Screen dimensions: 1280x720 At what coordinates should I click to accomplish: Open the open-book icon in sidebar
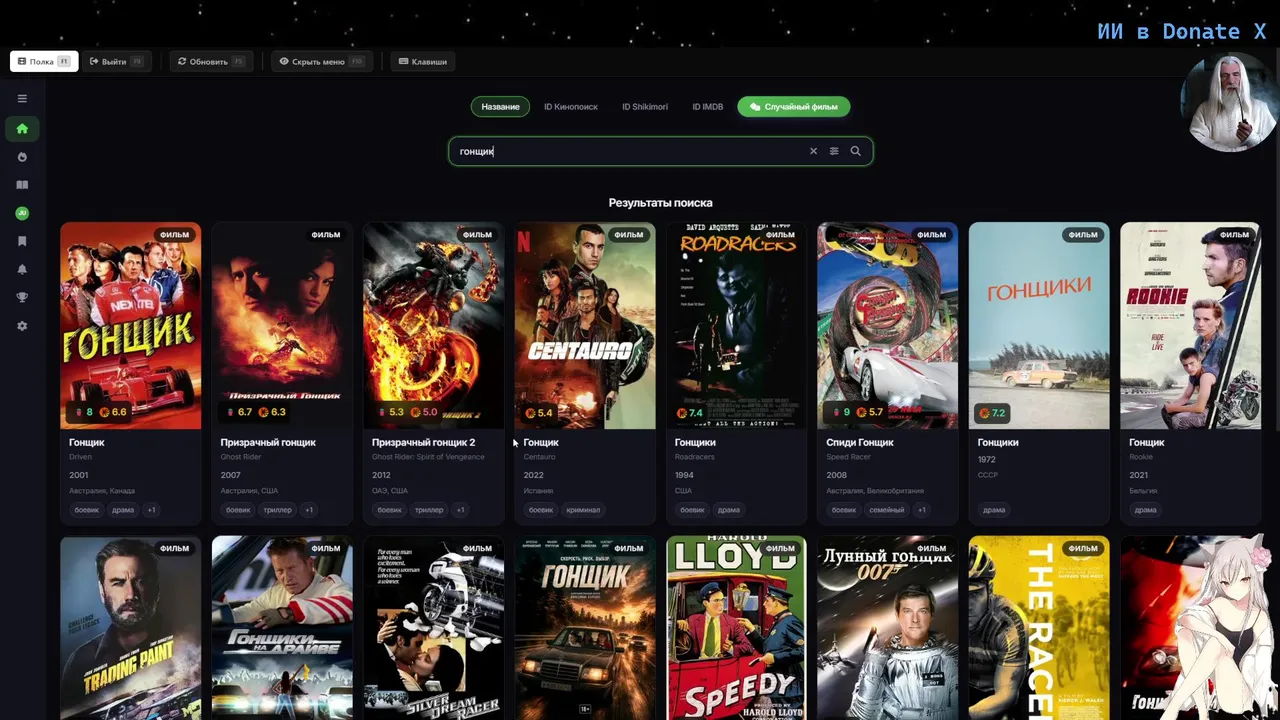pyautogui.click(x=22, y=185)
